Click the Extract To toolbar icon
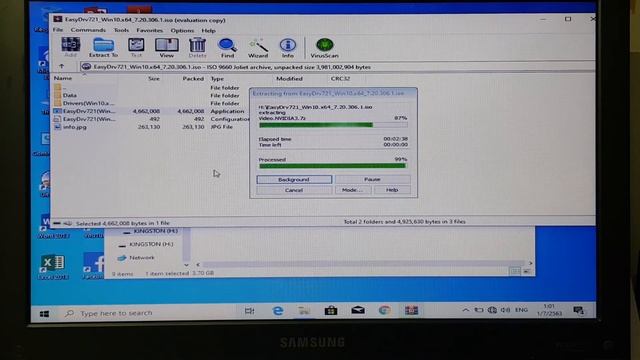Viewport: 640px width, 360px height. [103, 47]
